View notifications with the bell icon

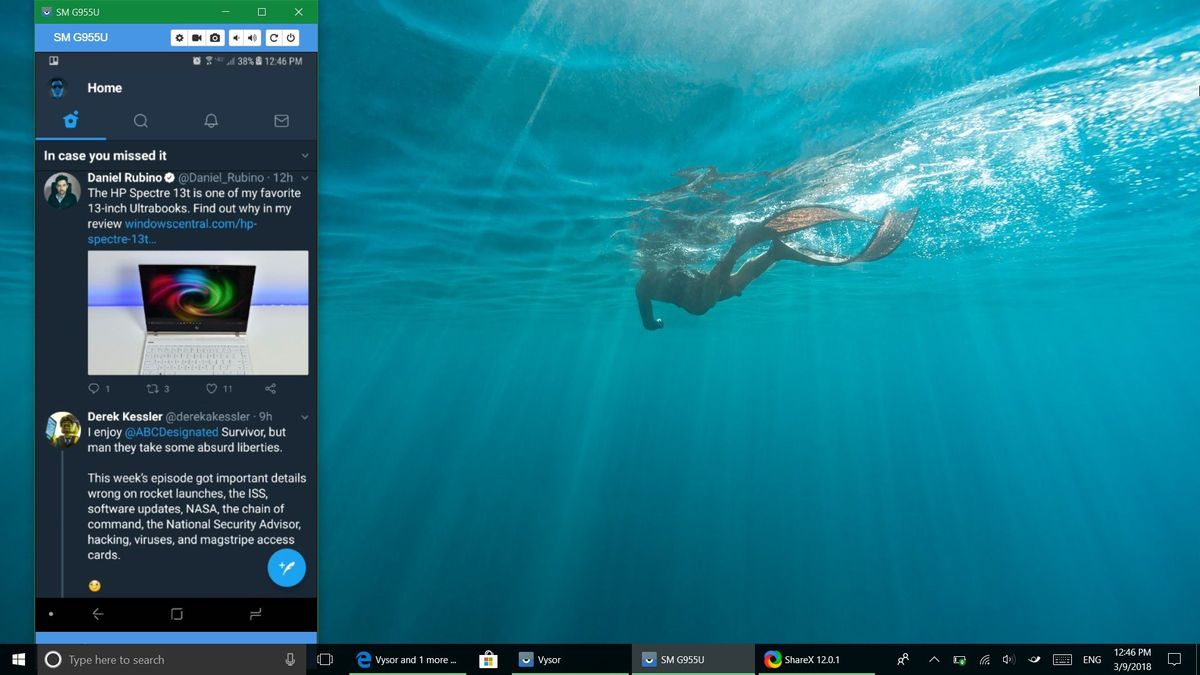(211, 120)
